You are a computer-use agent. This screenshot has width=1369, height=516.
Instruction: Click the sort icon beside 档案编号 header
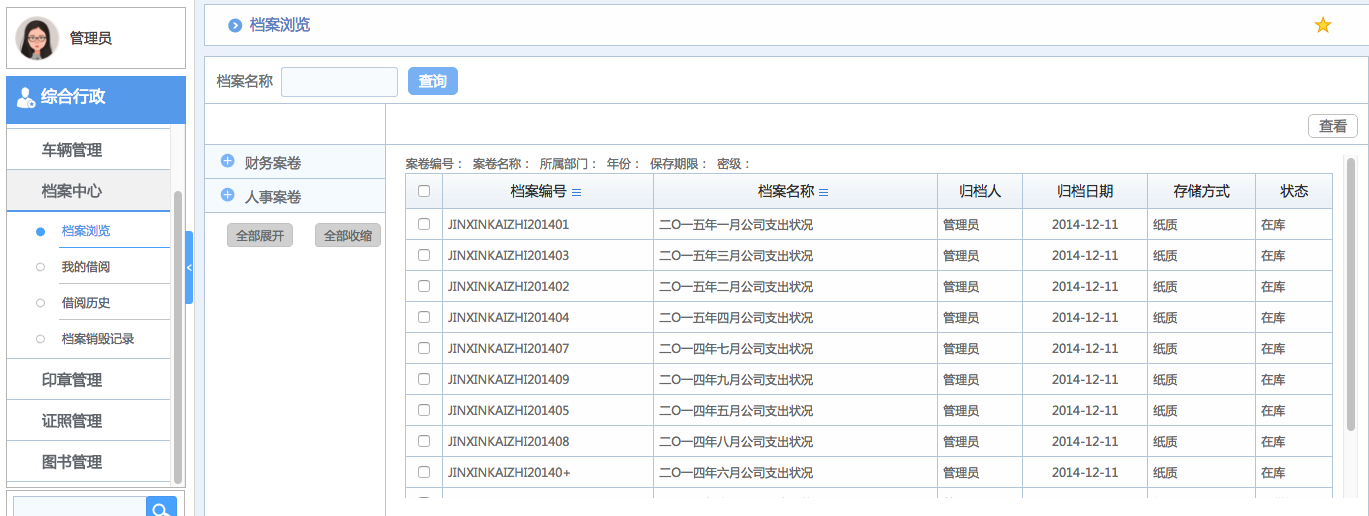pos(576,192)
